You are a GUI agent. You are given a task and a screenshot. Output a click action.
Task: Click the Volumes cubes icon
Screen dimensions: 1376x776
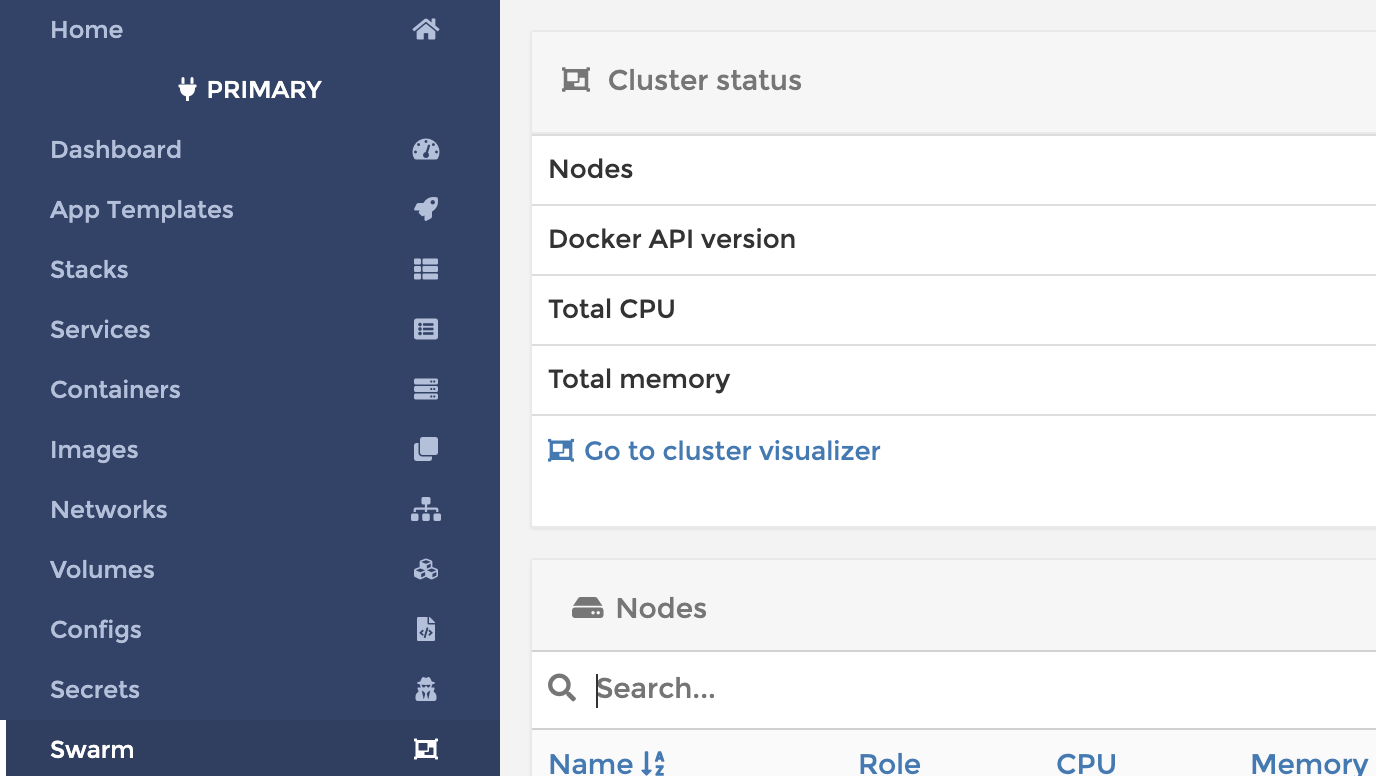[x=426, y=570]
